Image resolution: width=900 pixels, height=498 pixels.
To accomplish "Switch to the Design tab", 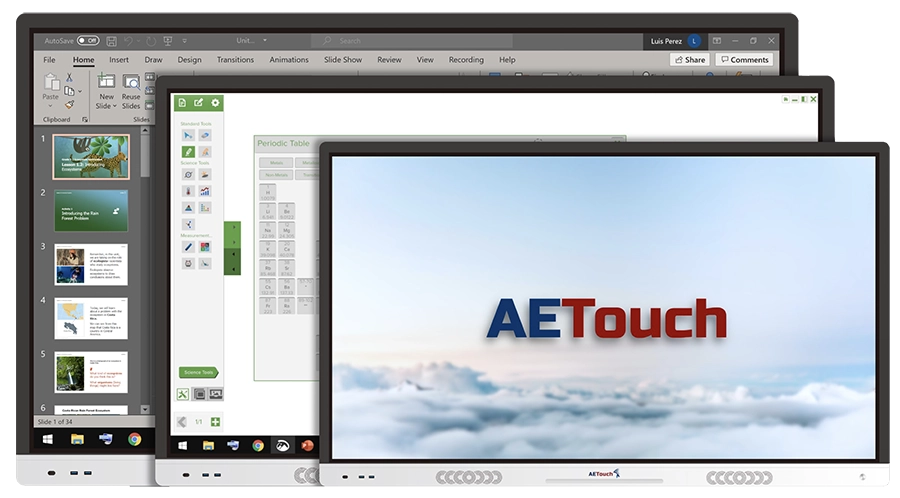I will click(x=189, y=60).
